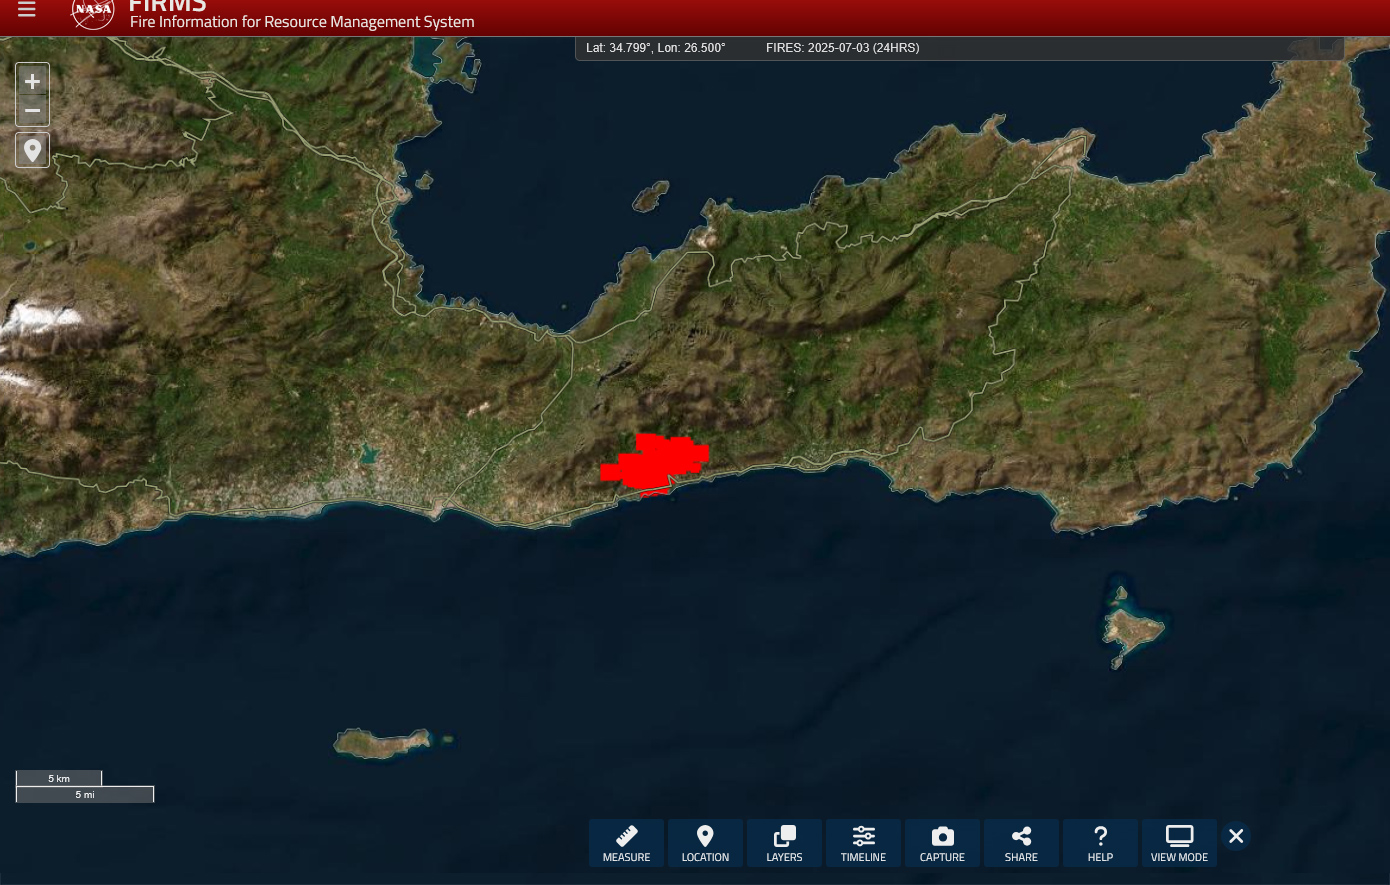This screenshot has width=1390, height=885.
Task: Click the FIRMS title in the header
Action: pyautogui.click(x=167, y=8)
